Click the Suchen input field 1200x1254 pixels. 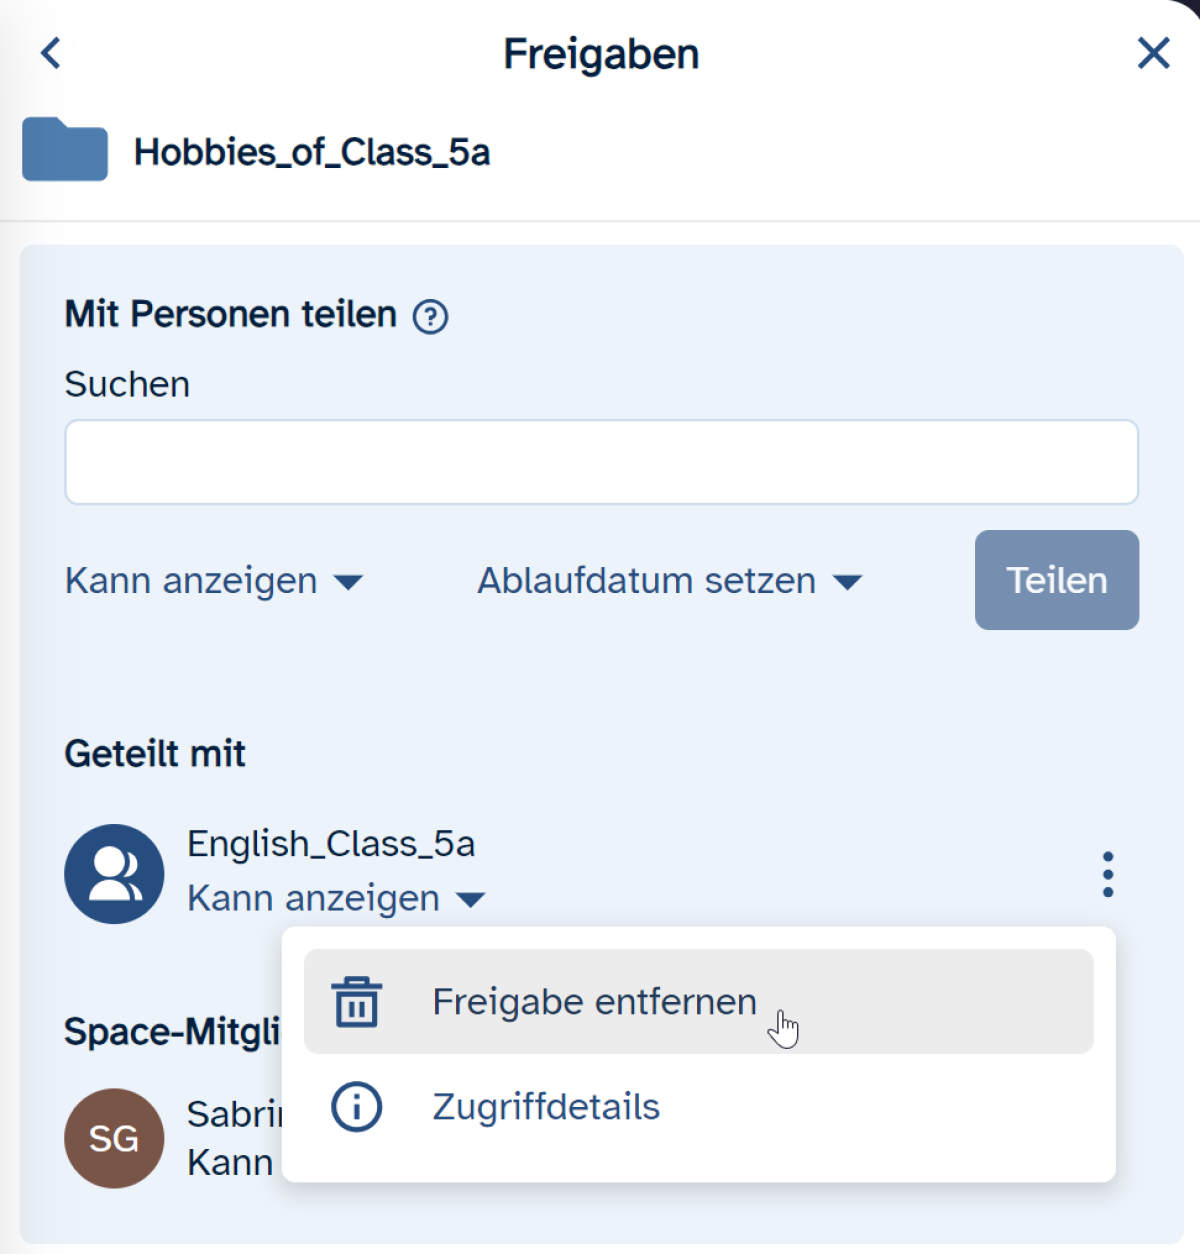tap(601, 462)
